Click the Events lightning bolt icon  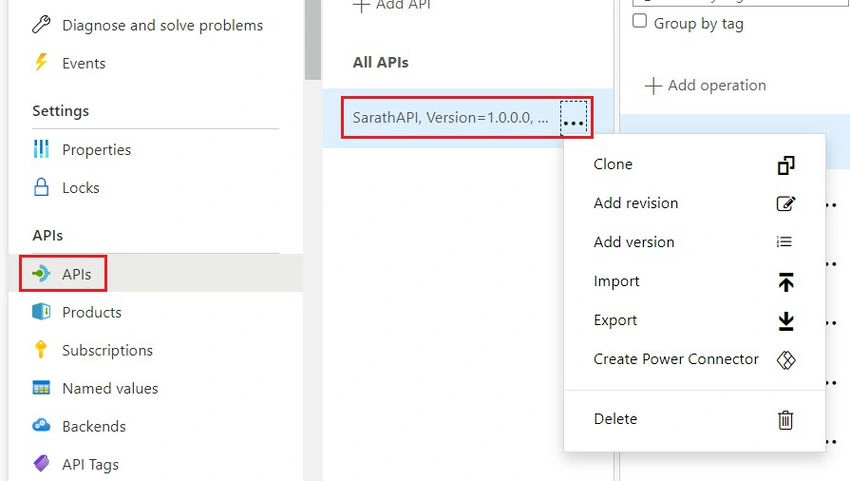(x=41, y=62)
